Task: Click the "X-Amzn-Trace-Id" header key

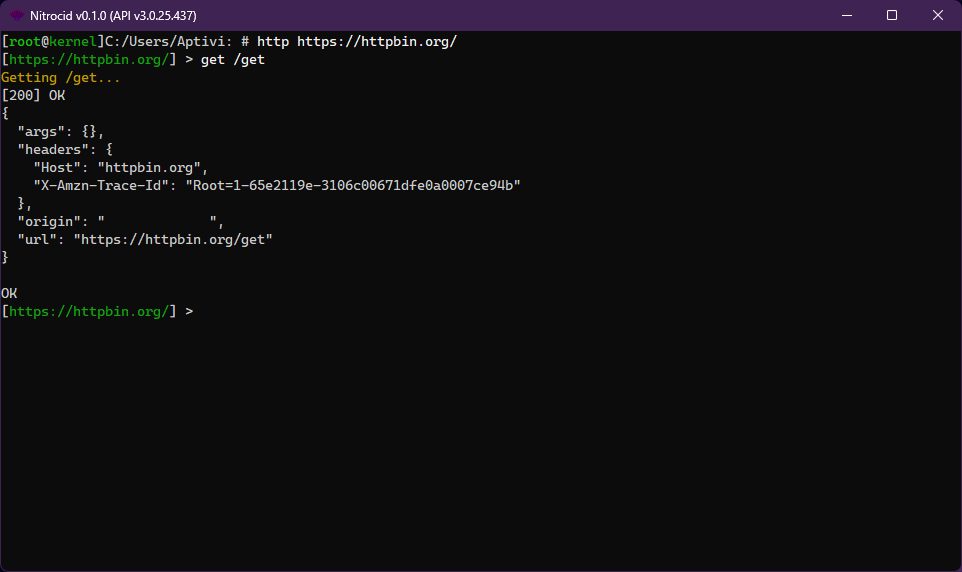Action: (101, 186)
